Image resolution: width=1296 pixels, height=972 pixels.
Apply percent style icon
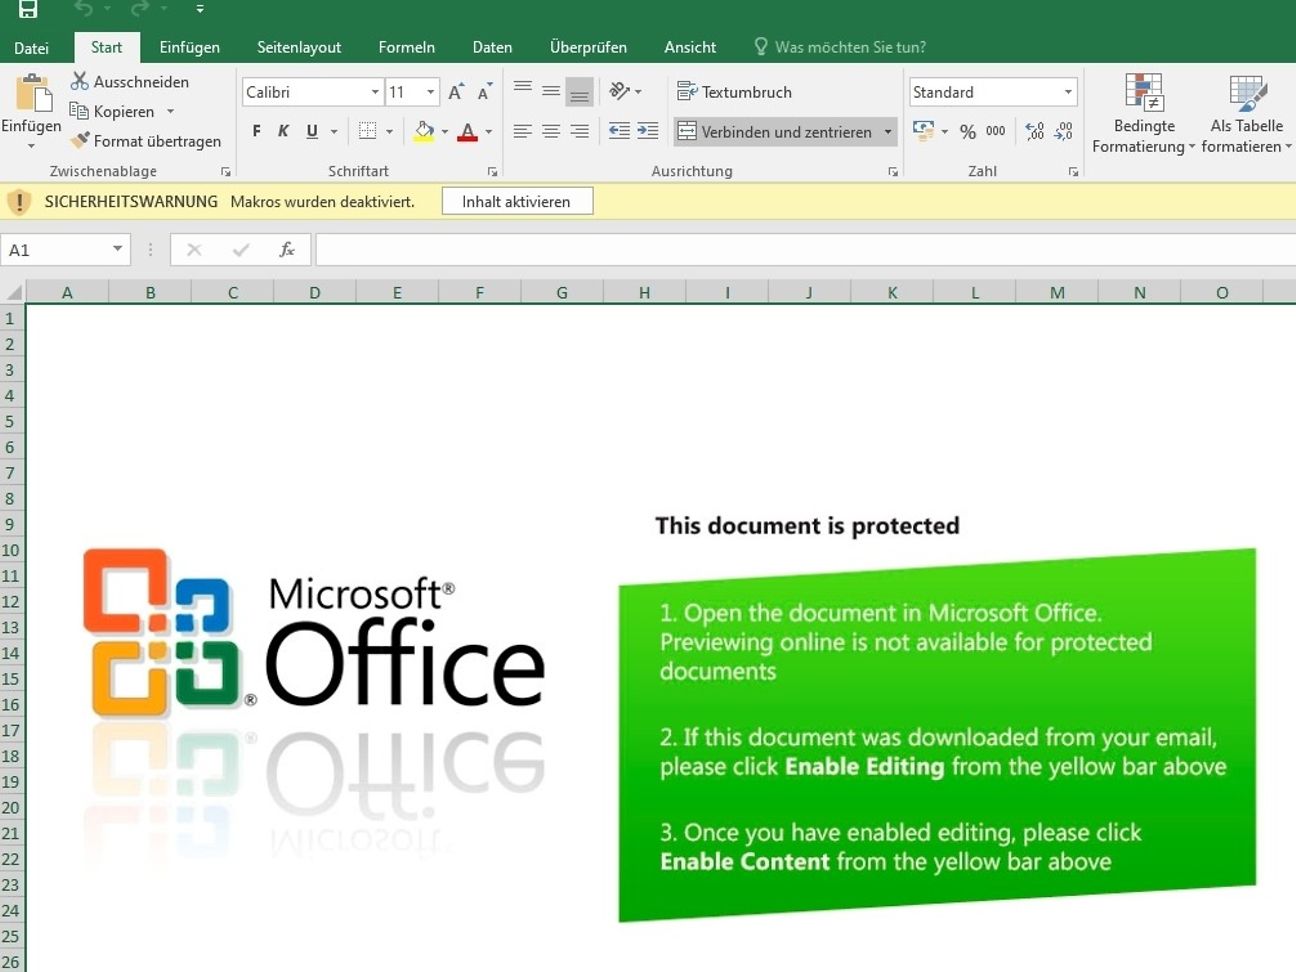click(968, 131)
